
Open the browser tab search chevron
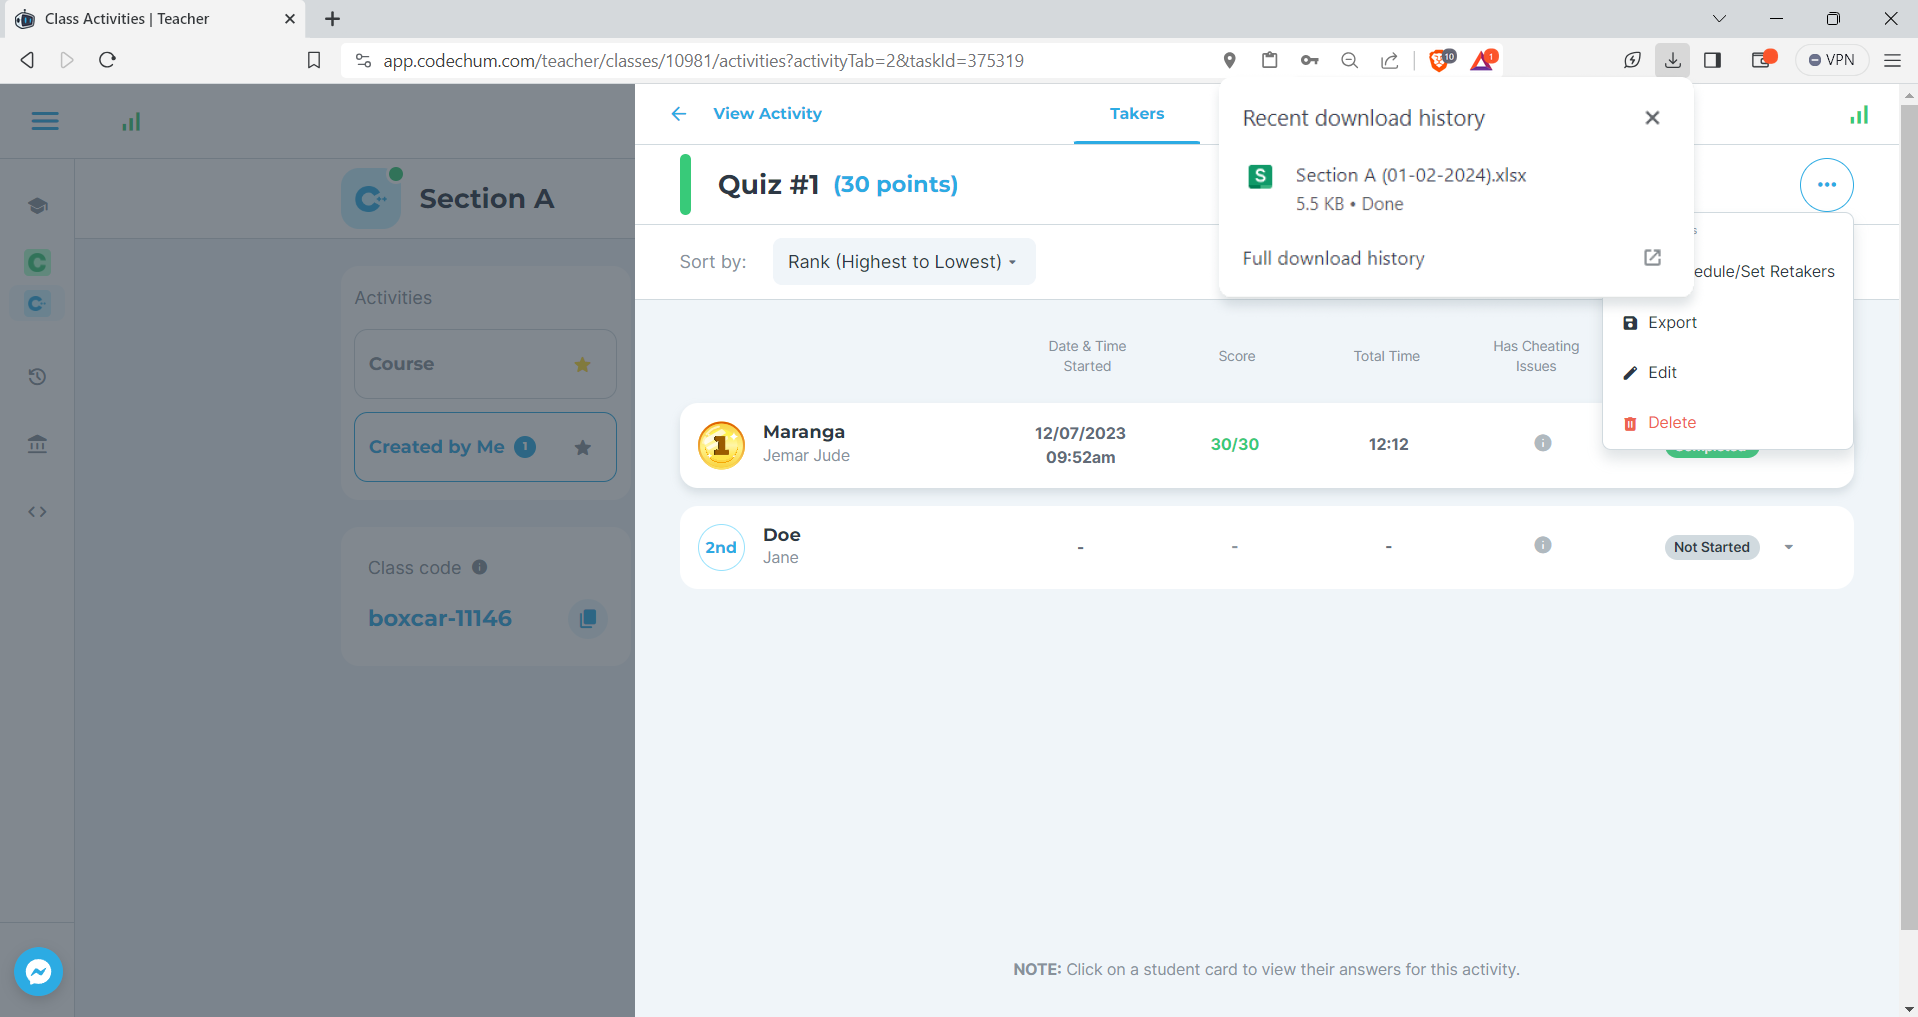[1719, 19]
